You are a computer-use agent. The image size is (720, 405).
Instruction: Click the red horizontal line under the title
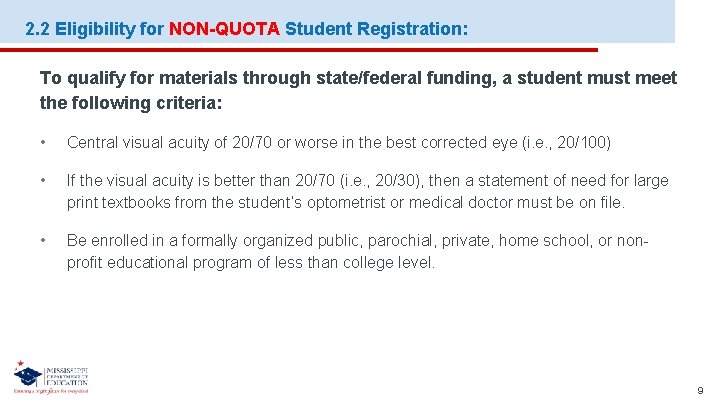pyautogui.click(x=299, y=50)
